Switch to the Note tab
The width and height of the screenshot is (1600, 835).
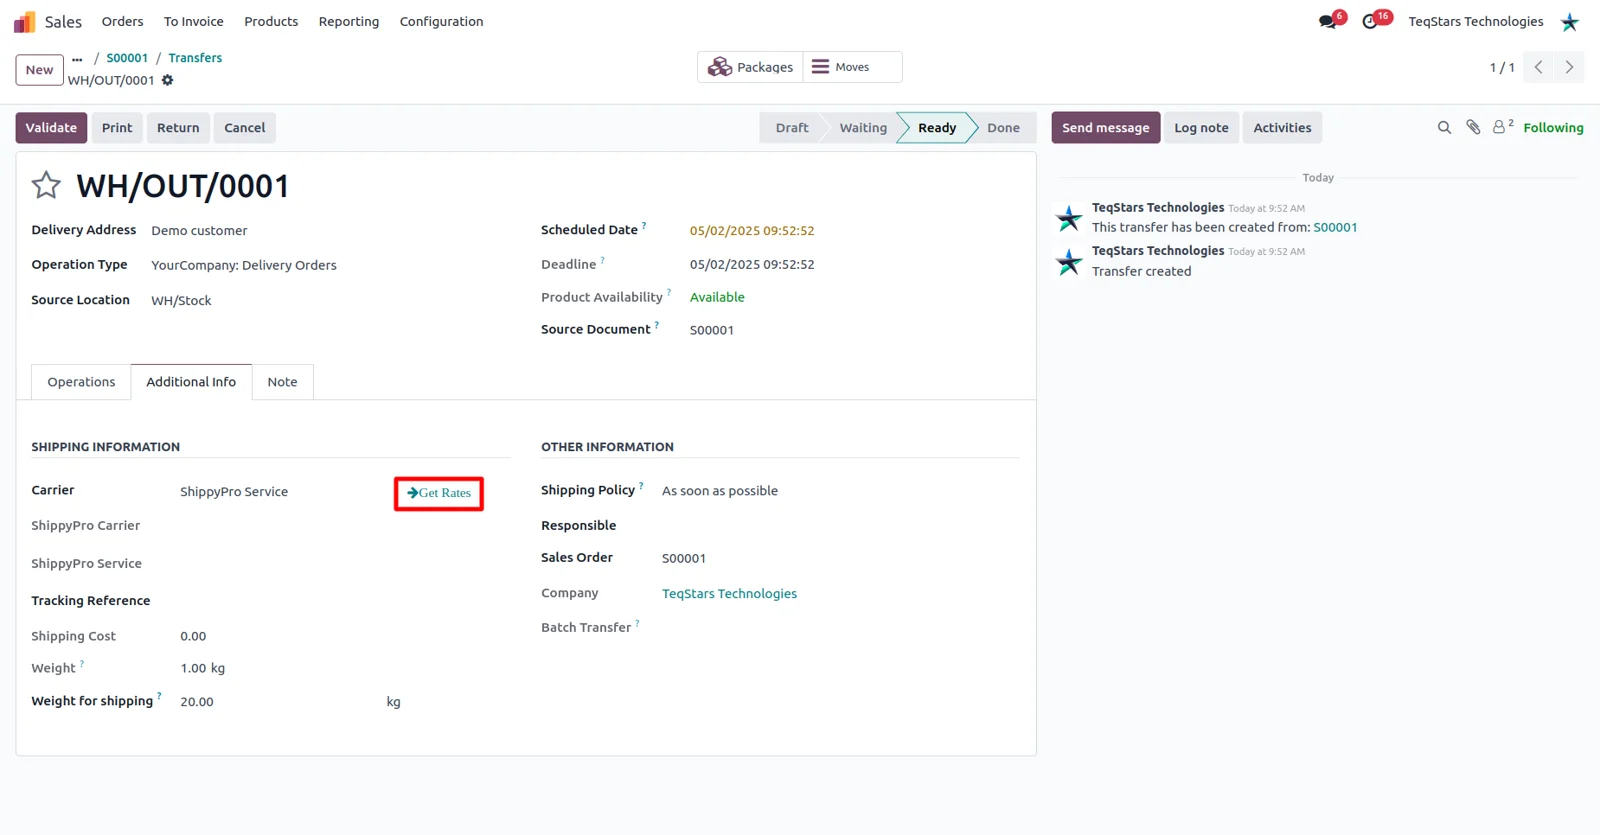(x=282, y=382)
